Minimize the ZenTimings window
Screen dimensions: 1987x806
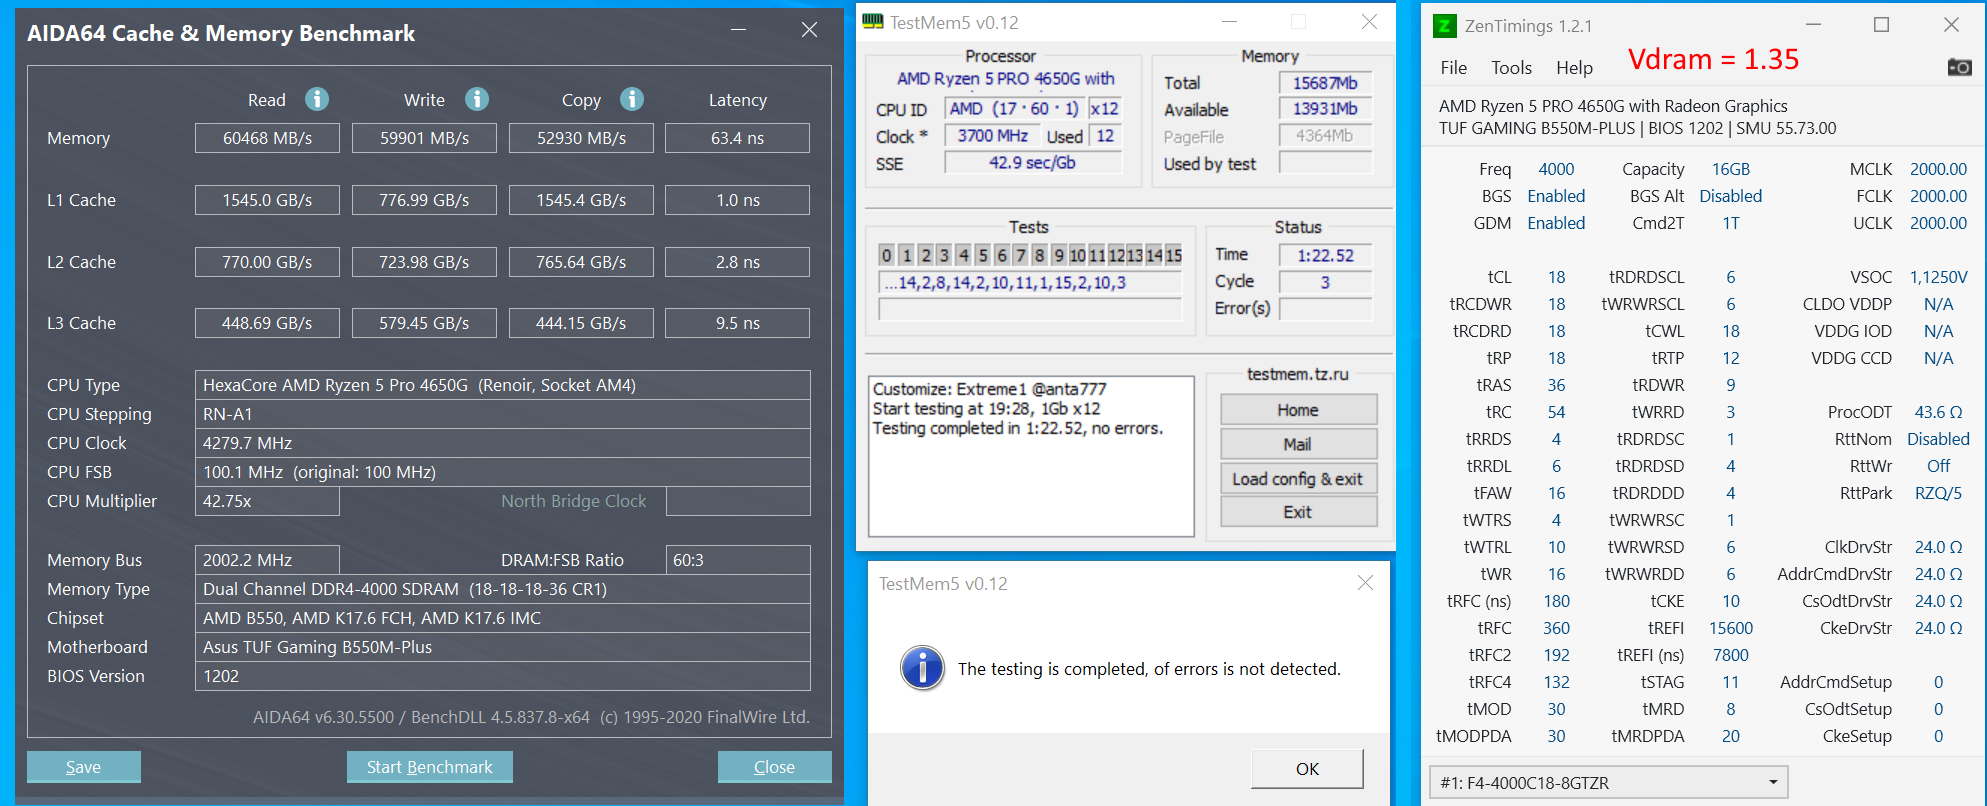tap(1813, 25)
